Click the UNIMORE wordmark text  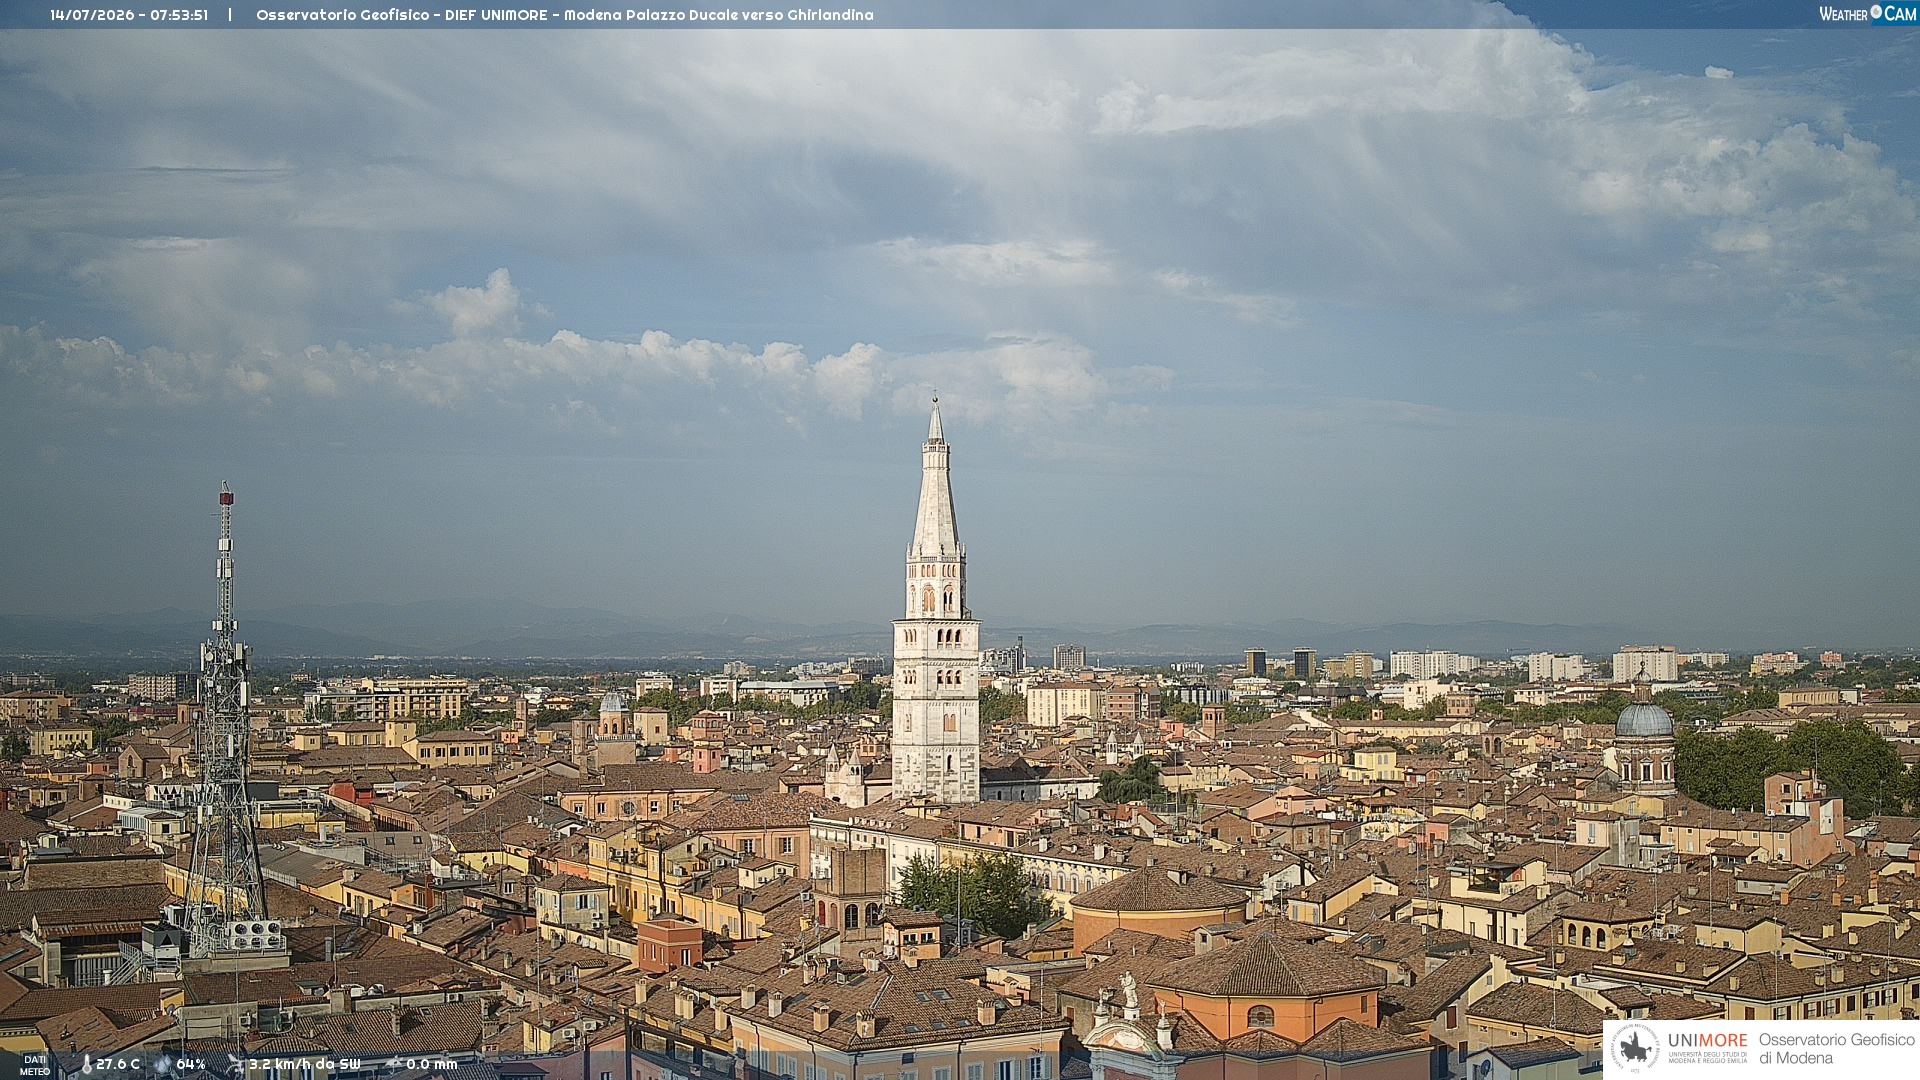(1708, 1041)
